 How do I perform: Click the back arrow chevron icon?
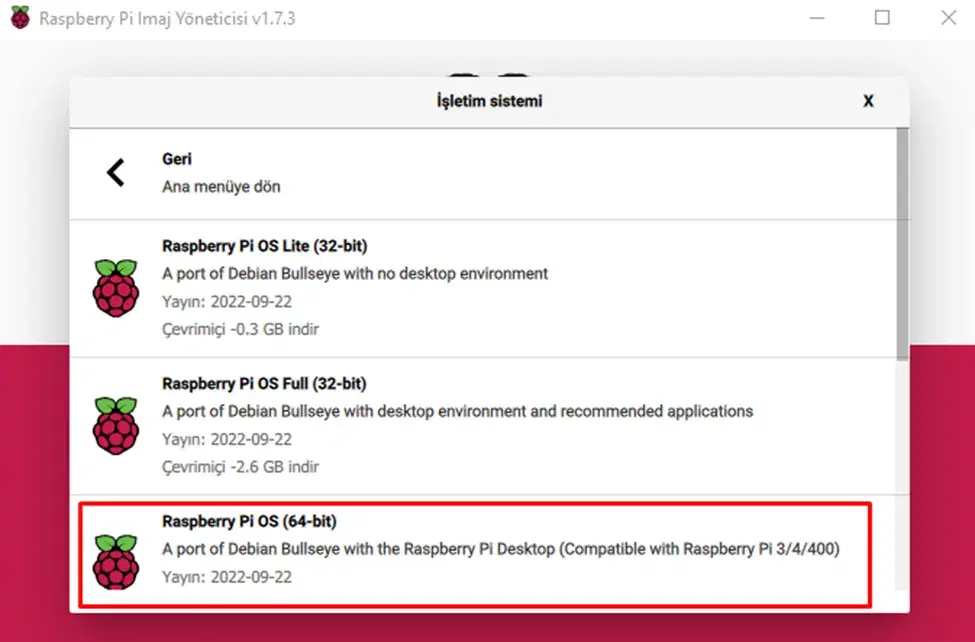click(116, 172)
